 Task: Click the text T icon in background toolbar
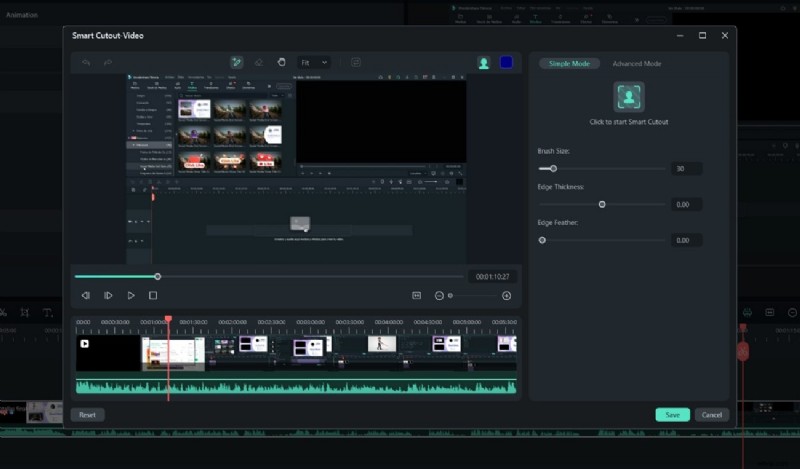tap(47, 313)
